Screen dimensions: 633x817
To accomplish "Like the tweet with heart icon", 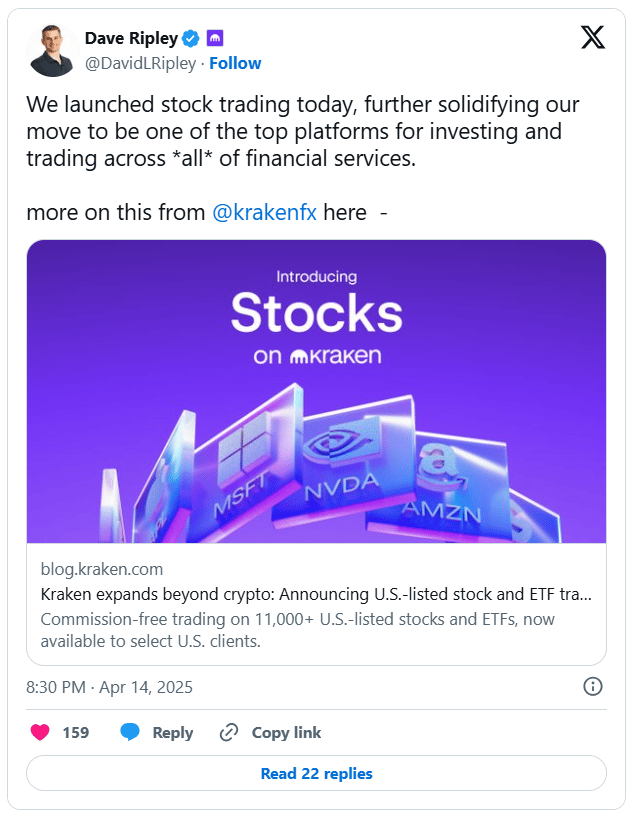I will (x=40, y=732).
